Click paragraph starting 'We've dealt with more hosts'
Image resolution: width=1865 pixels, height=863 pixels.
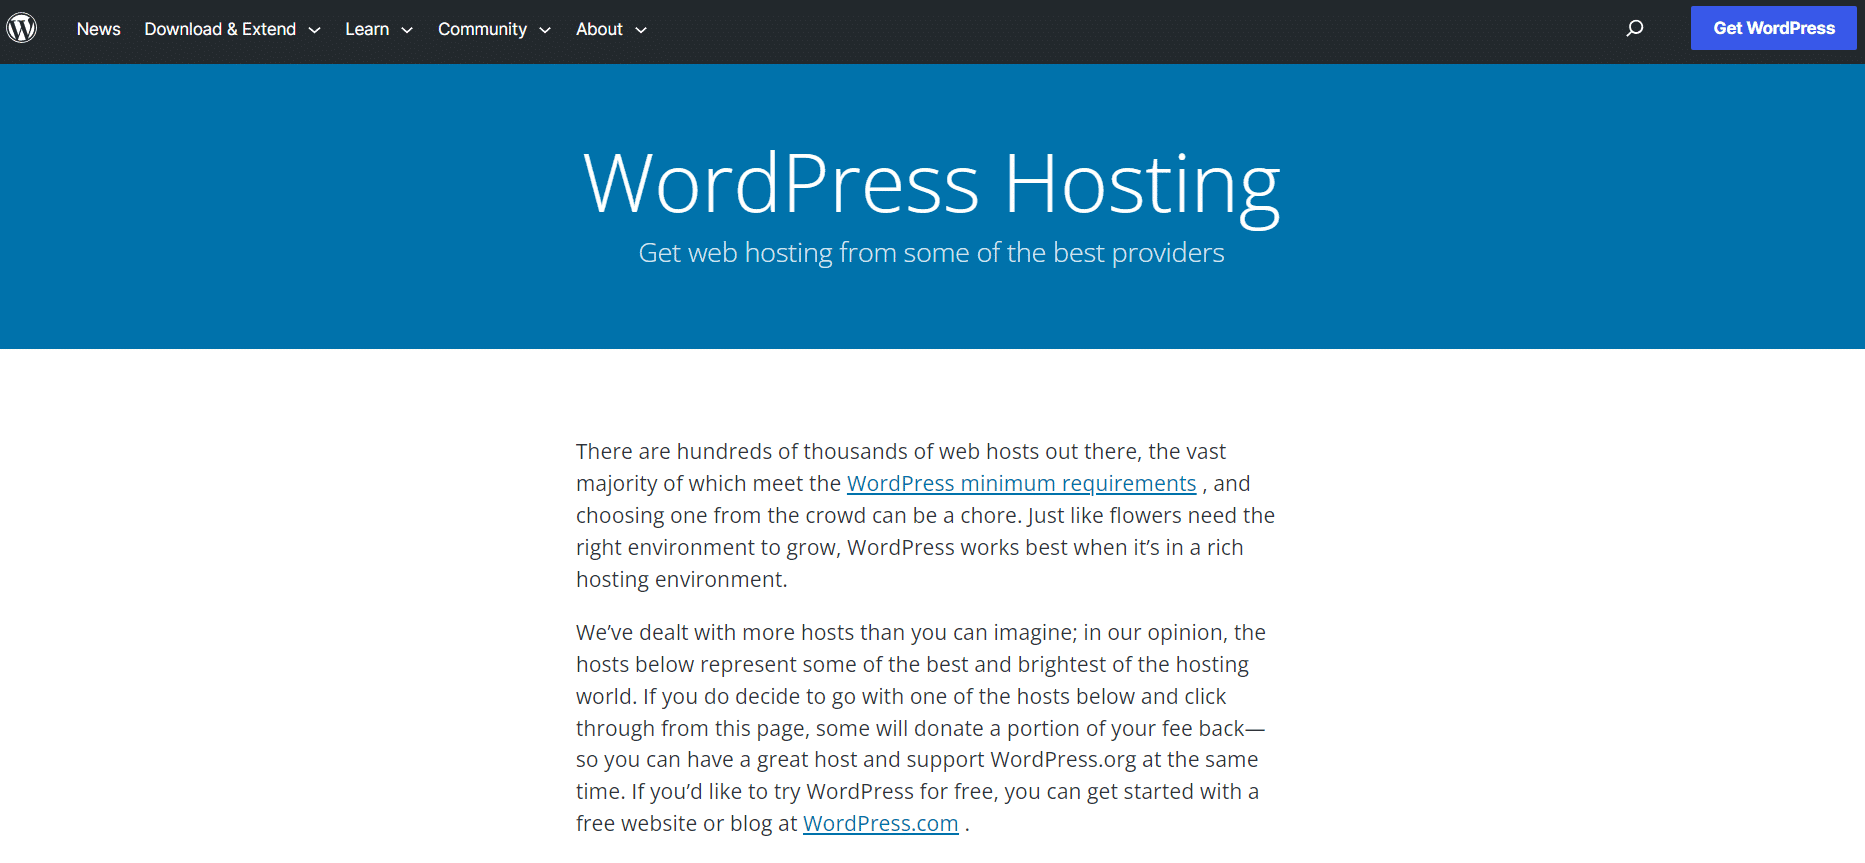[922, 727]
